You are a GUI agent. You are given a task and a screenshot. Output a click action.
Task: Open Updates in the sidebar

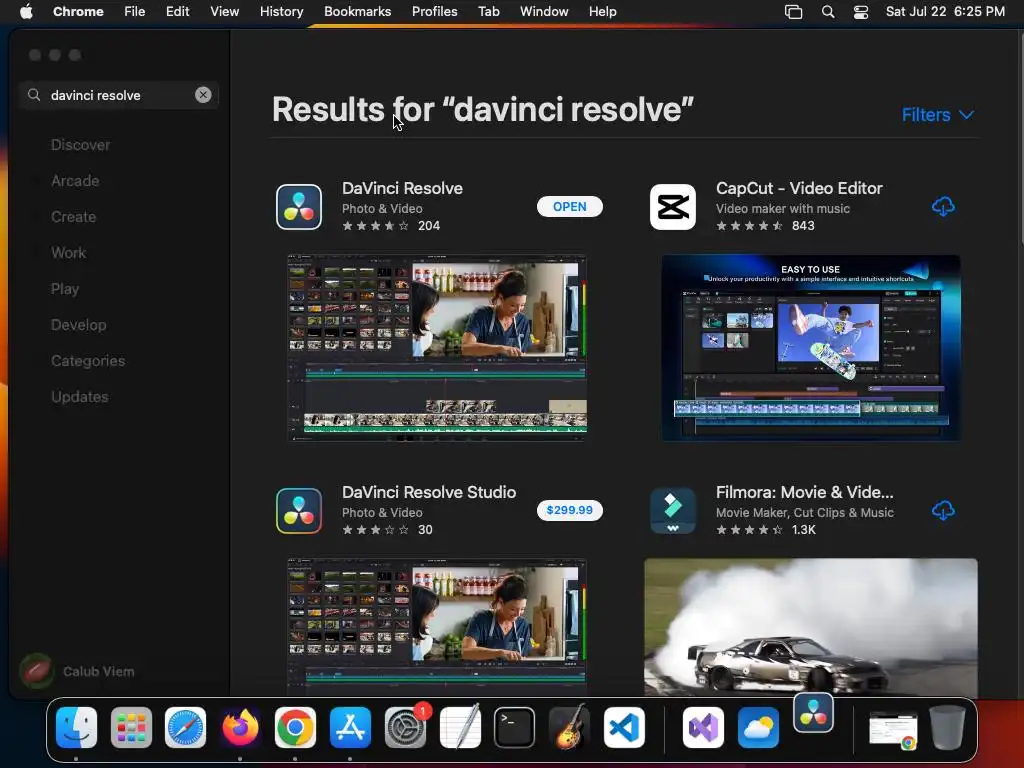[x=80, y=396]
